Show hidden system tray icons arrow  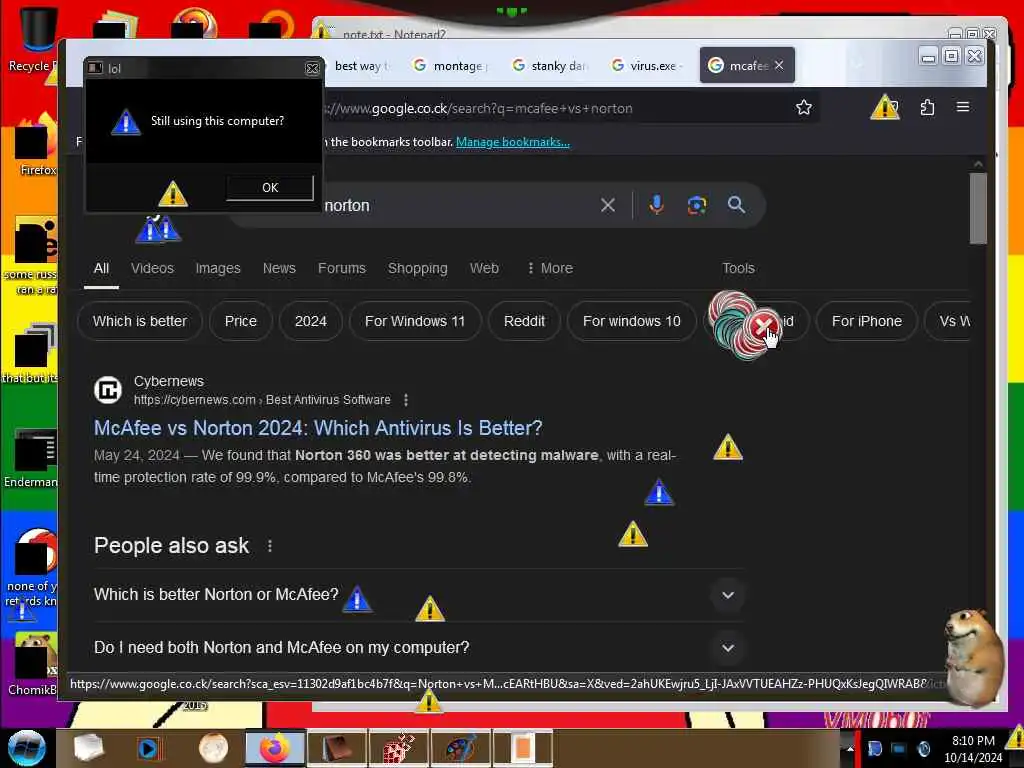tap(850, 749)
